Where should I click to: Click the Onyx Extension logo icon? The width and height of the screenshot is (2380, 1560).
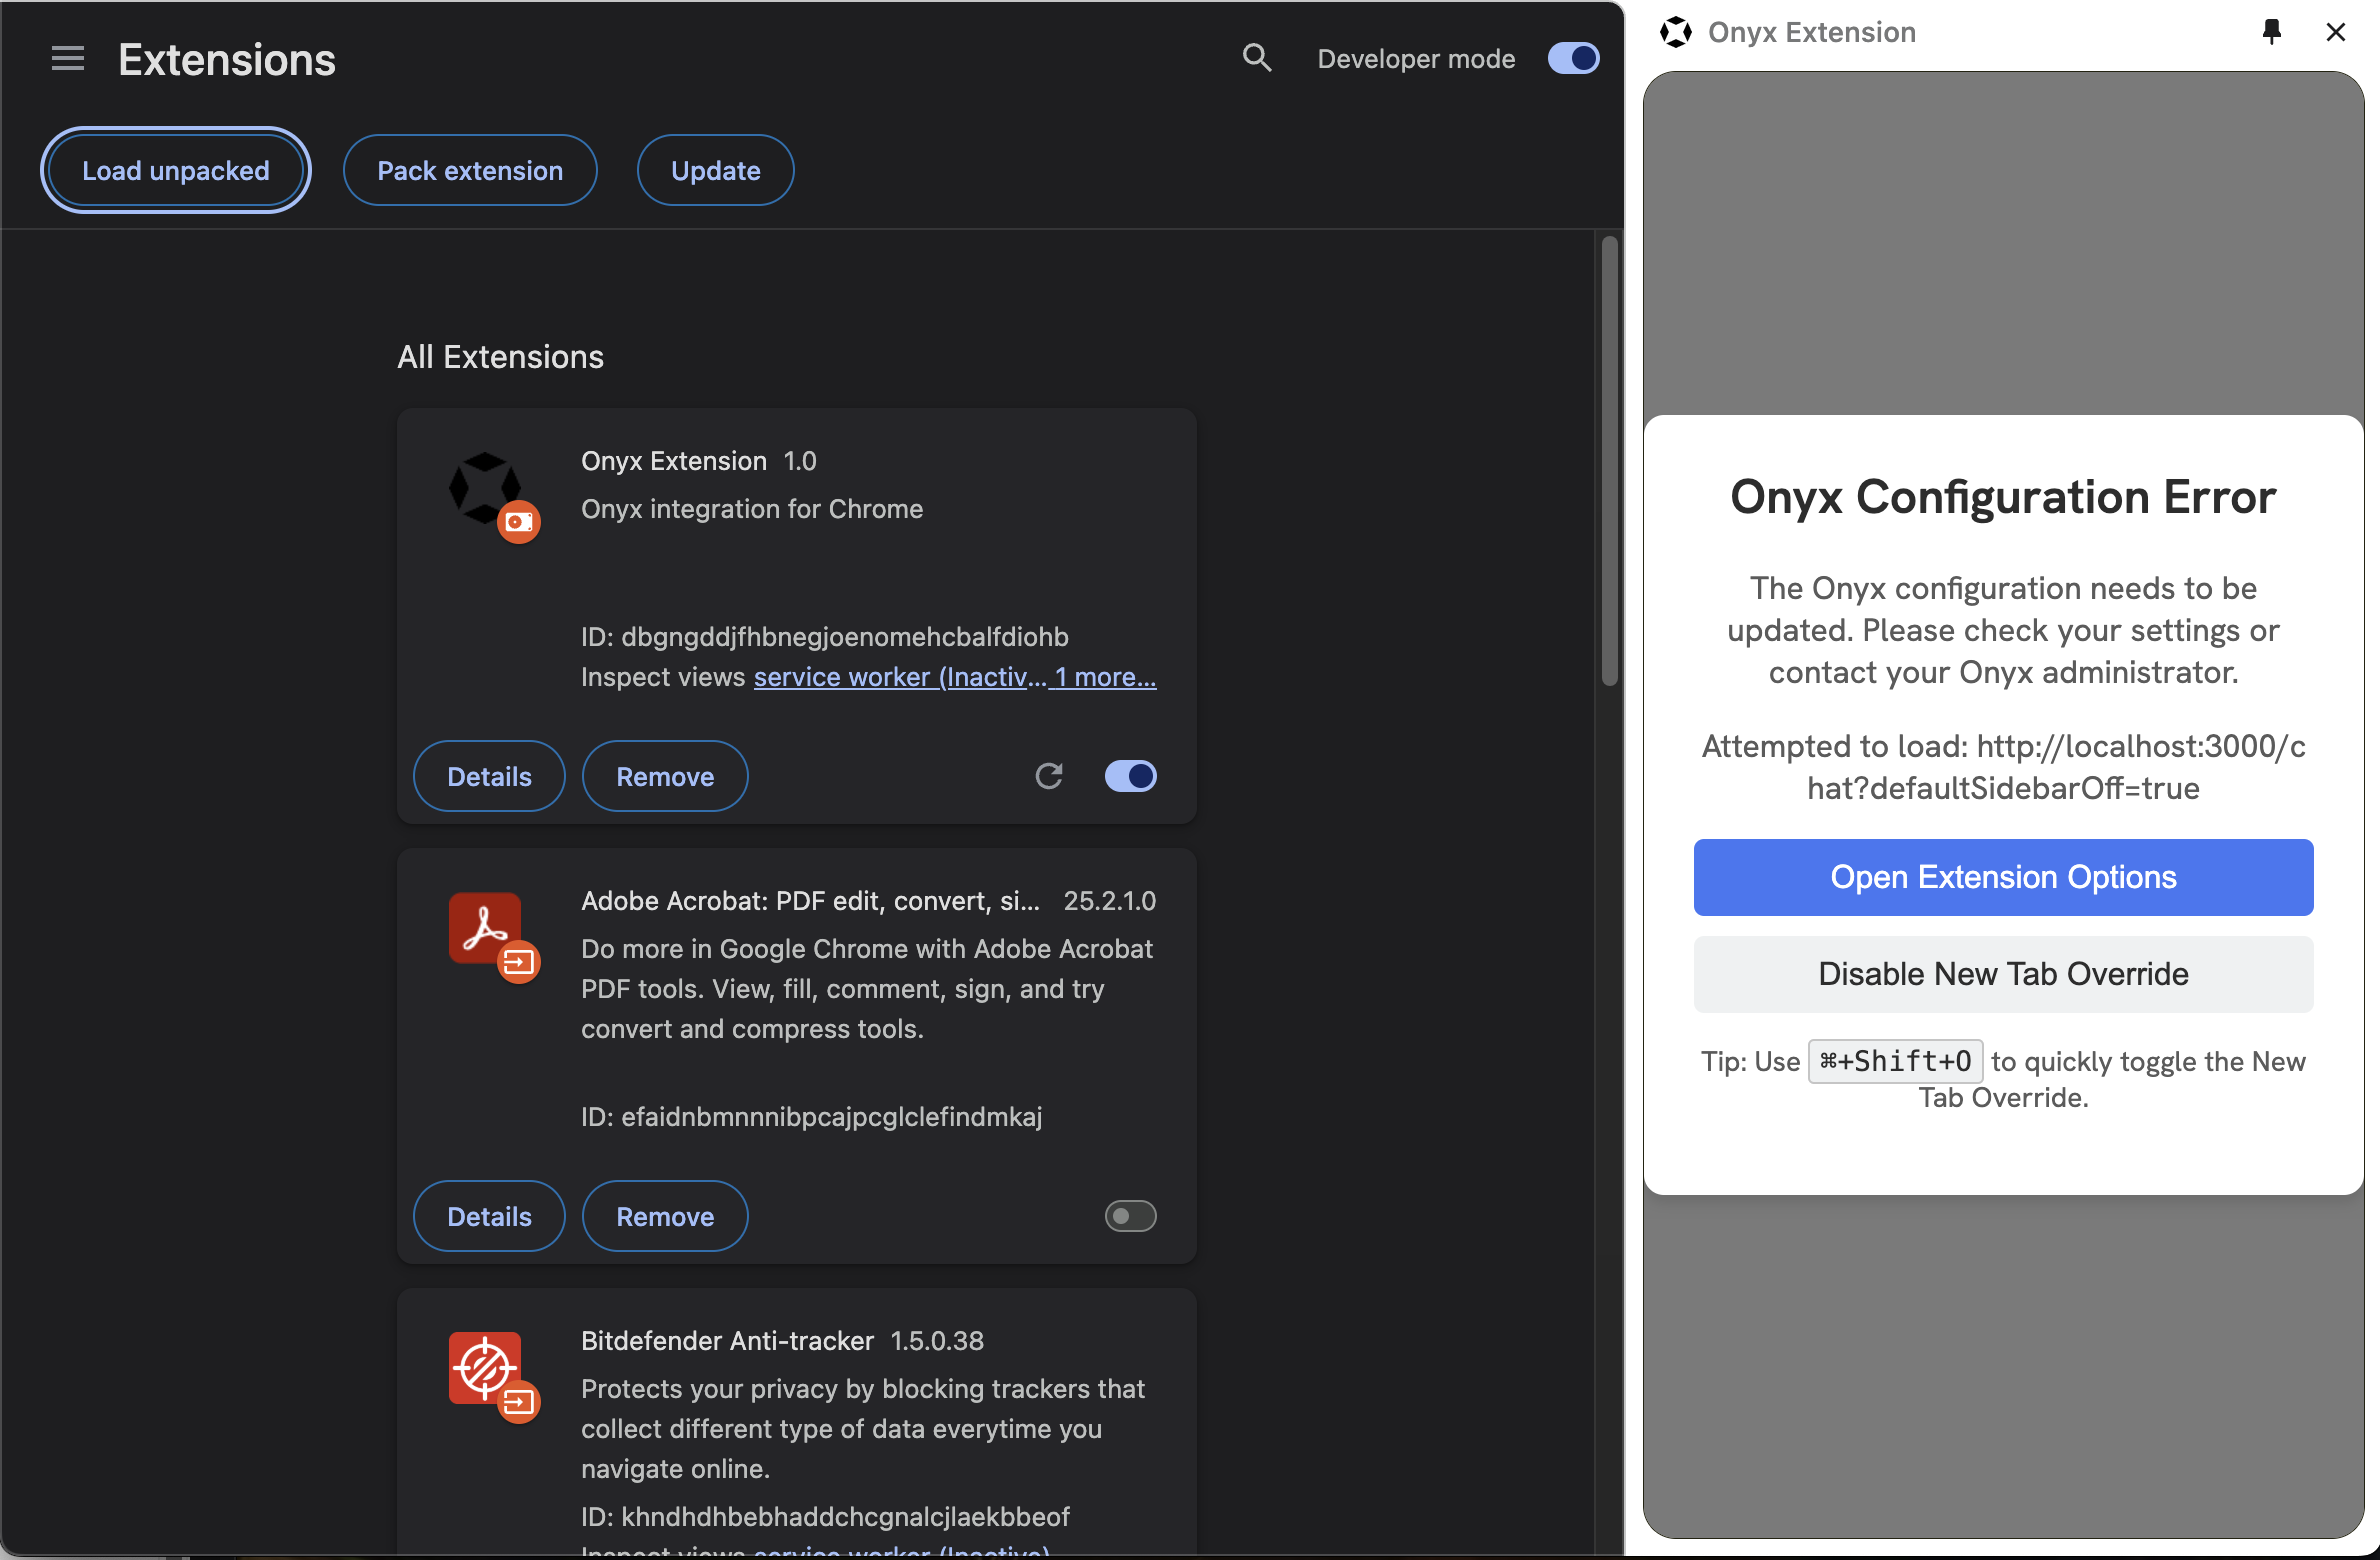(485, 488)
